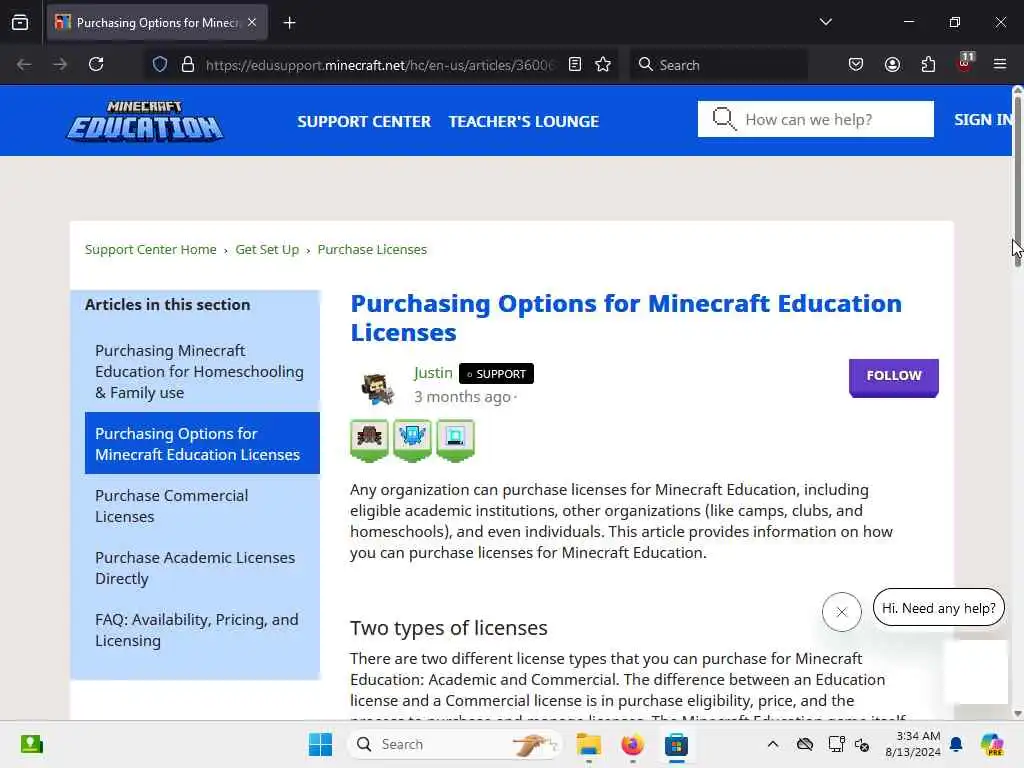
Task: Go to Get Set Up breadcrumb
Action: pyautogui.click(x=266, y=249)
